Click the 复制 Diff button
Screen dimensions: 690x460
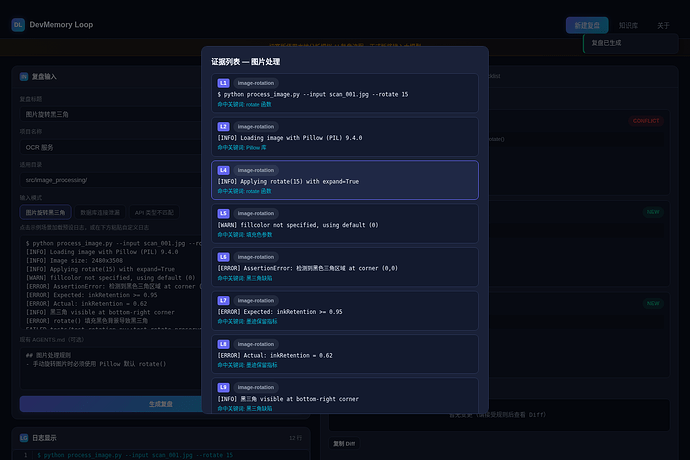tap(344, 443)
